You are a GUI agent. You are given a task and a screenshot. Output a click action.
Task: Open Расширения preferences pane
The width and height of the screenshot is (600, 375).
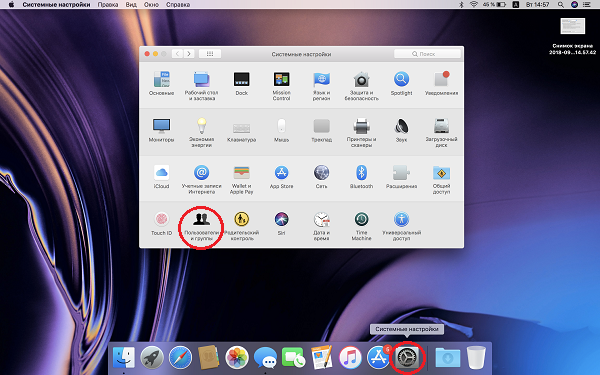click(401, 177)
